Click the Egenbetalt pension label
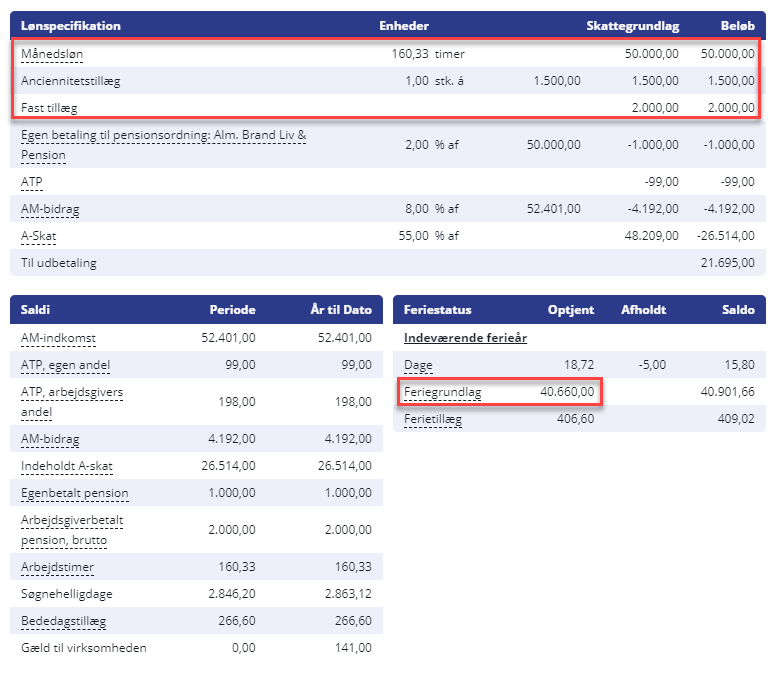772x680 pixels. point(74,493)
